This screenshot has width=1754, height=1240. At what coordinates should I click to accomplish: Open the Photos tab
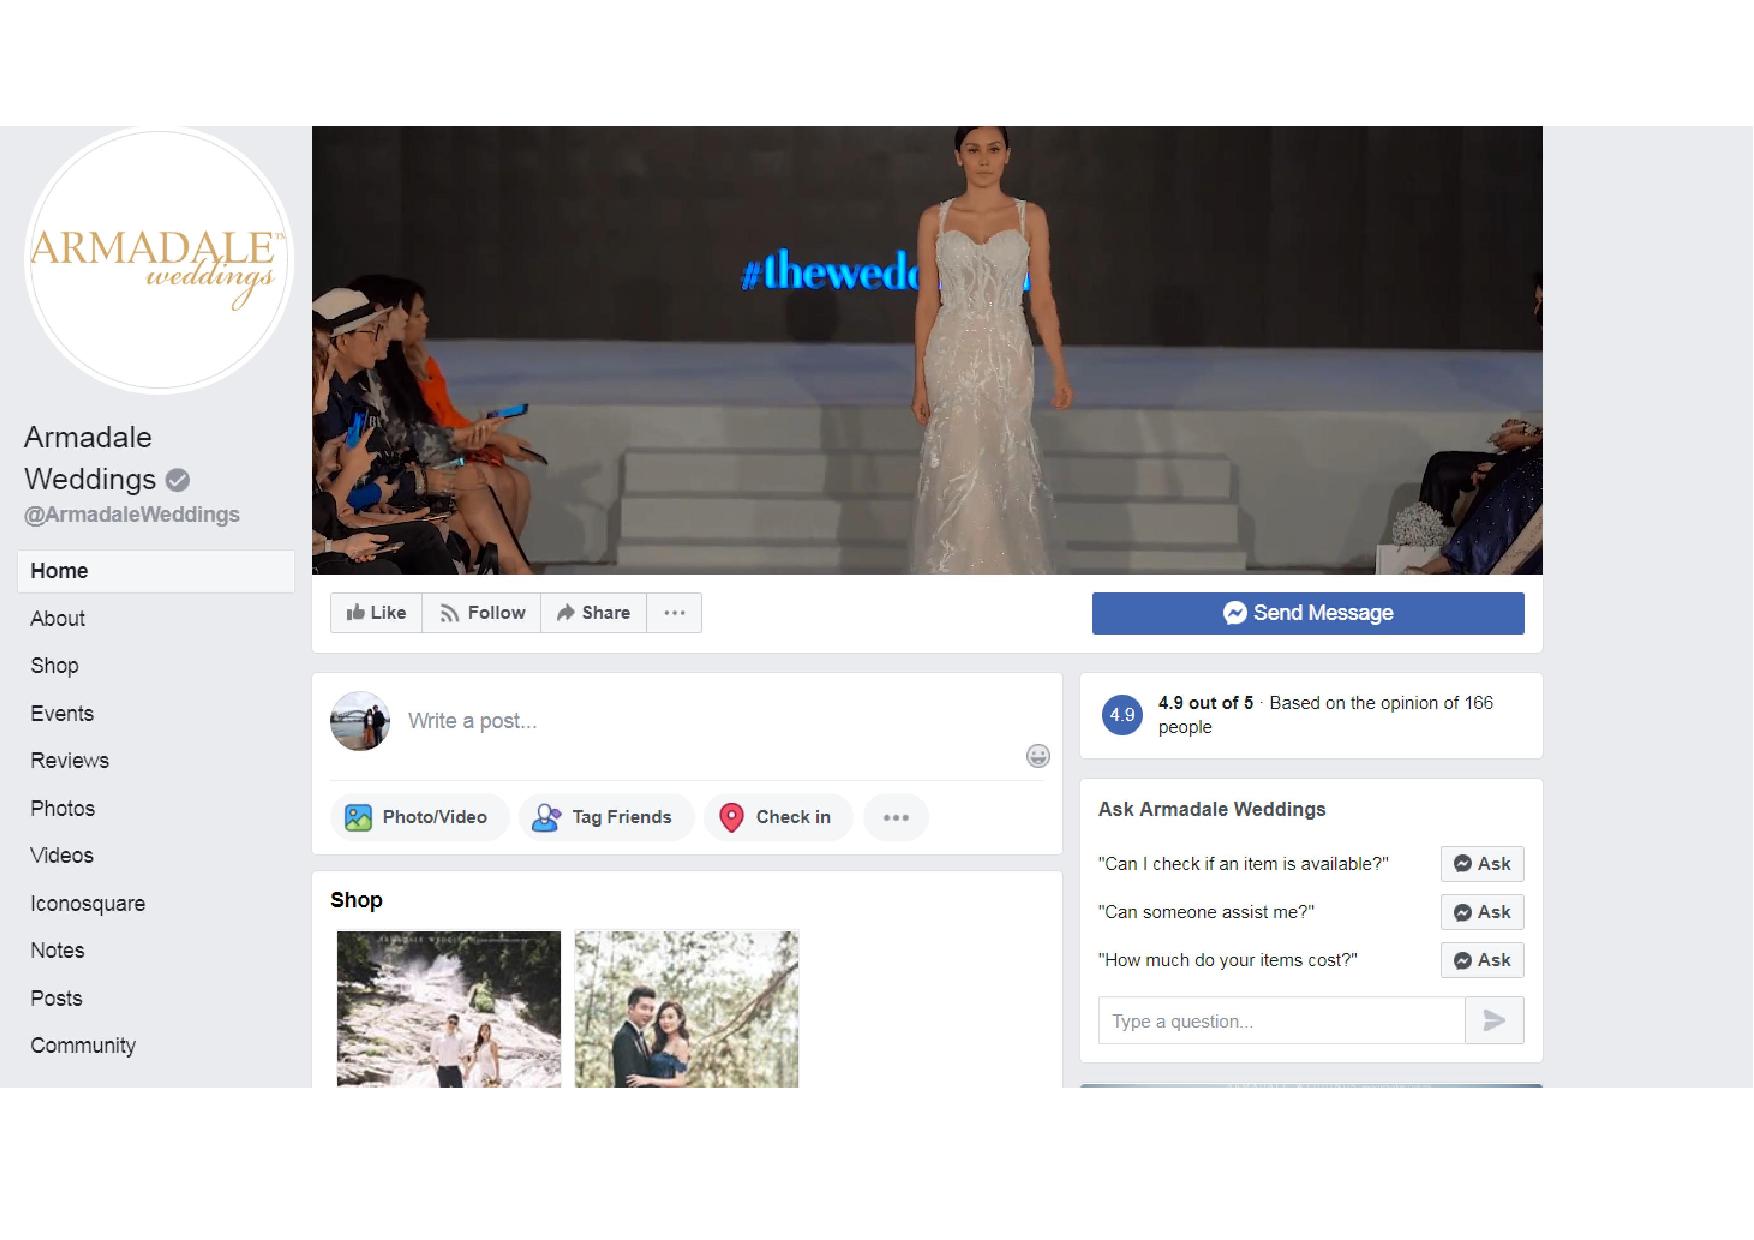pyautogui.click(x=62, y=809)
